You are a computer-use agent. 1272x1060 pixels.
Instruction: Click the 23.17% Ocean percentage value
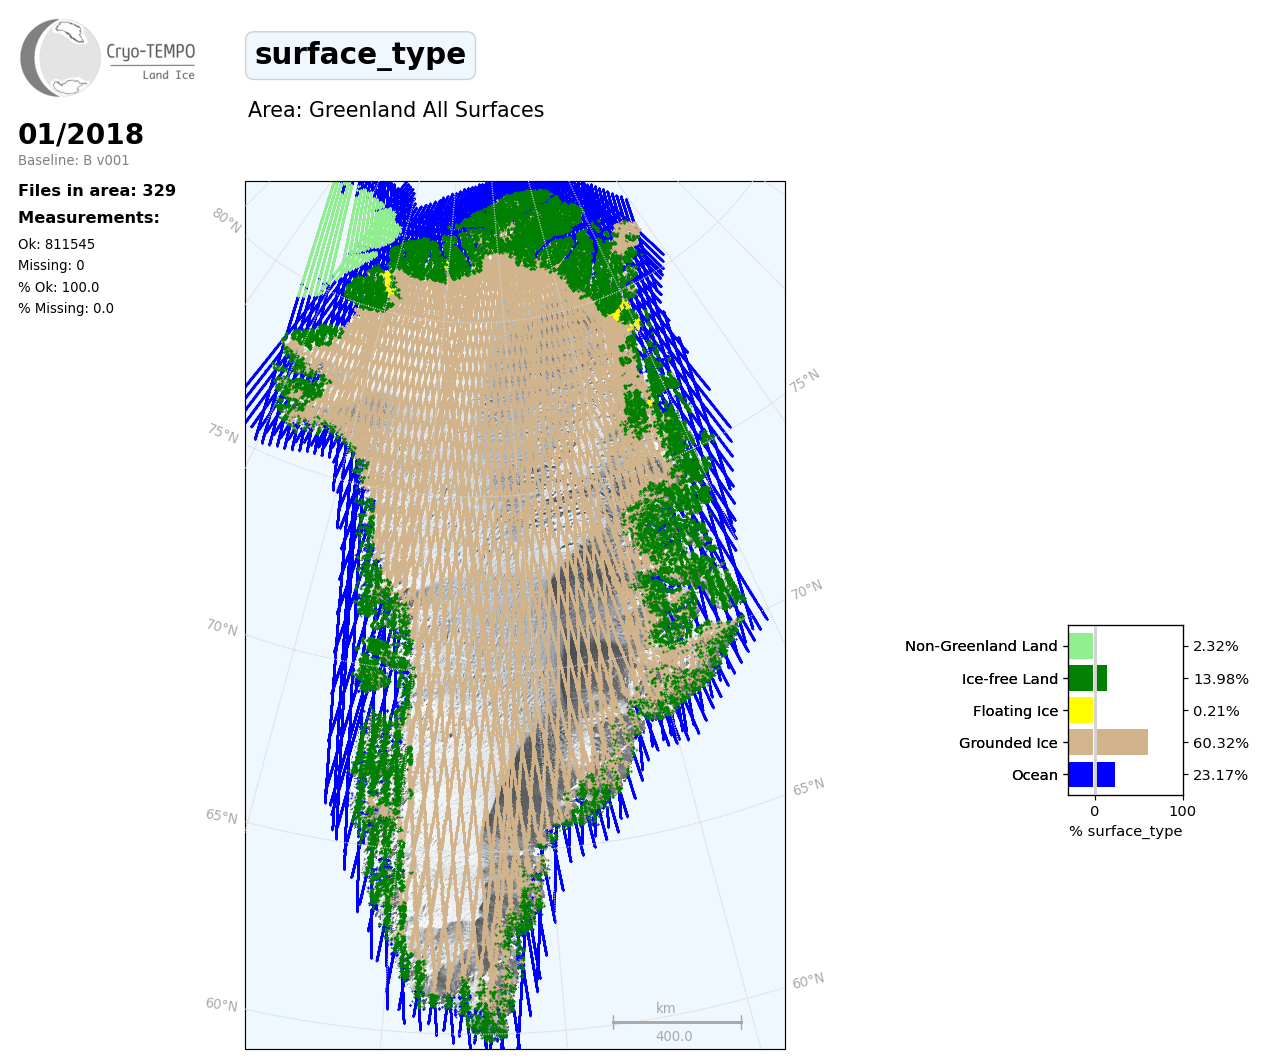coord(1220,775)
